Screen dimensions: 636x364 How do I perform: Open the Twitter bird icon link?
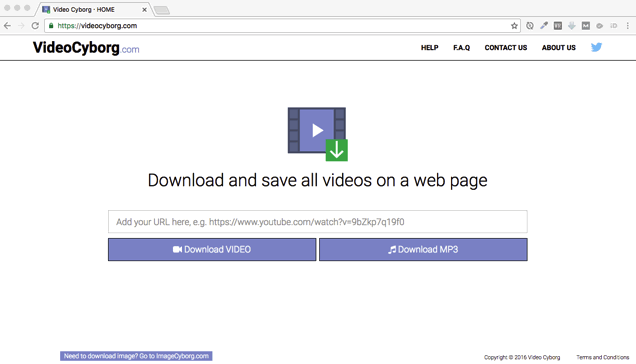(x=596, y=47)
